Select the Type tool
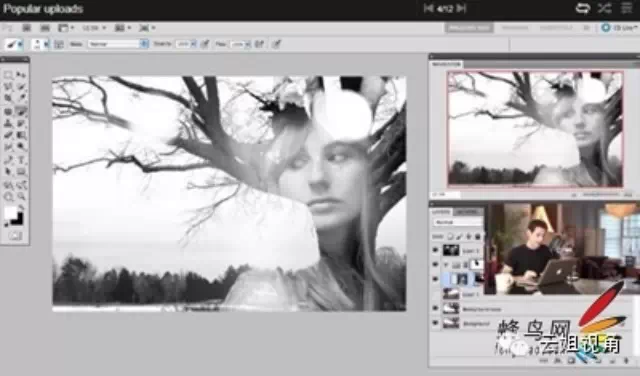Screen dimensions: 640x376 pos(22,160)
